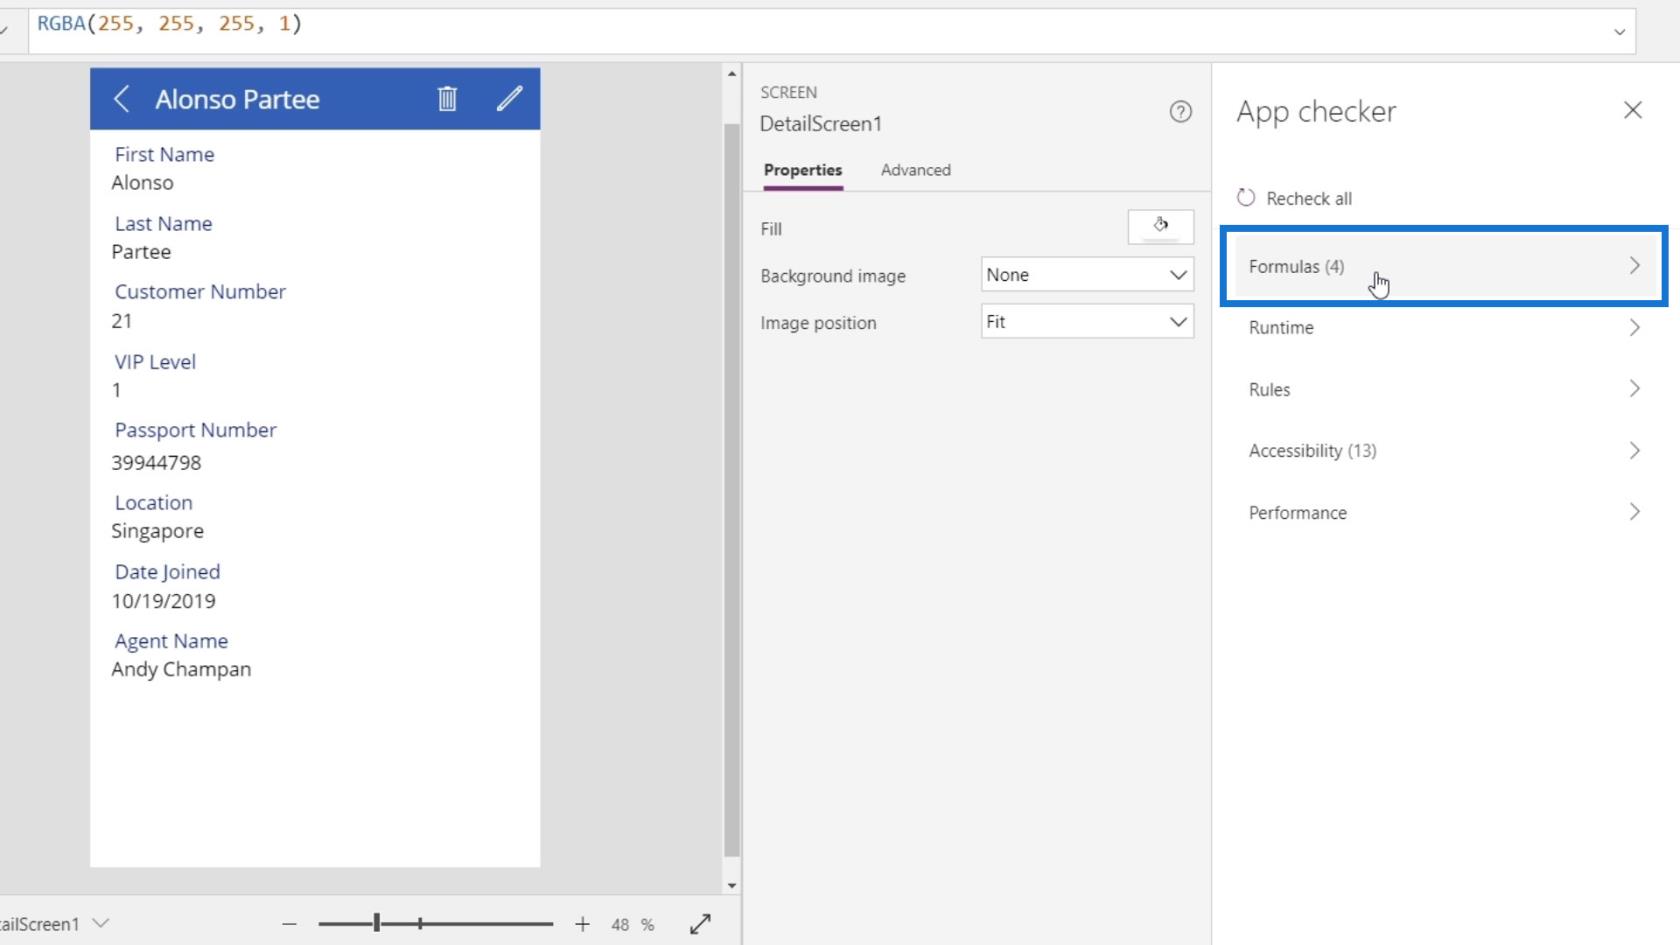Viewport: 1680px width, 945px height.
Task: Click the Recheck all label
Action: [1309, 199]
